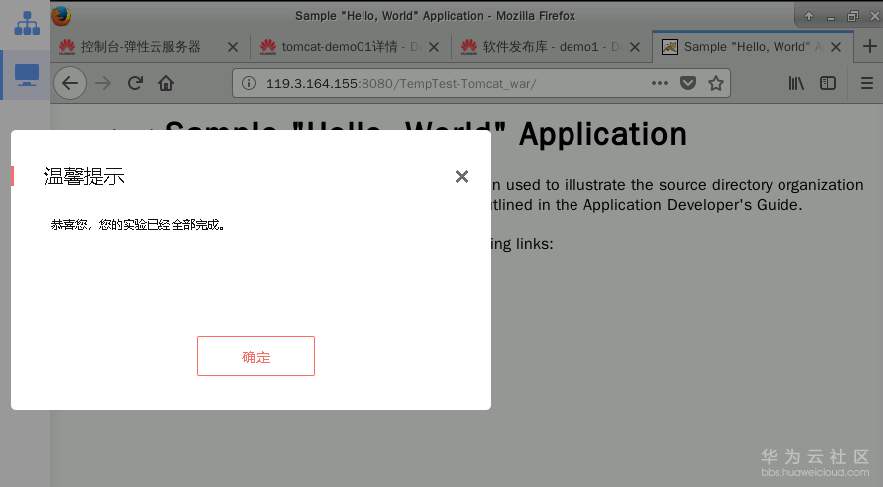883x487 pixels.
Task: Click the Application heading on the page
Action: pos(603,134)
